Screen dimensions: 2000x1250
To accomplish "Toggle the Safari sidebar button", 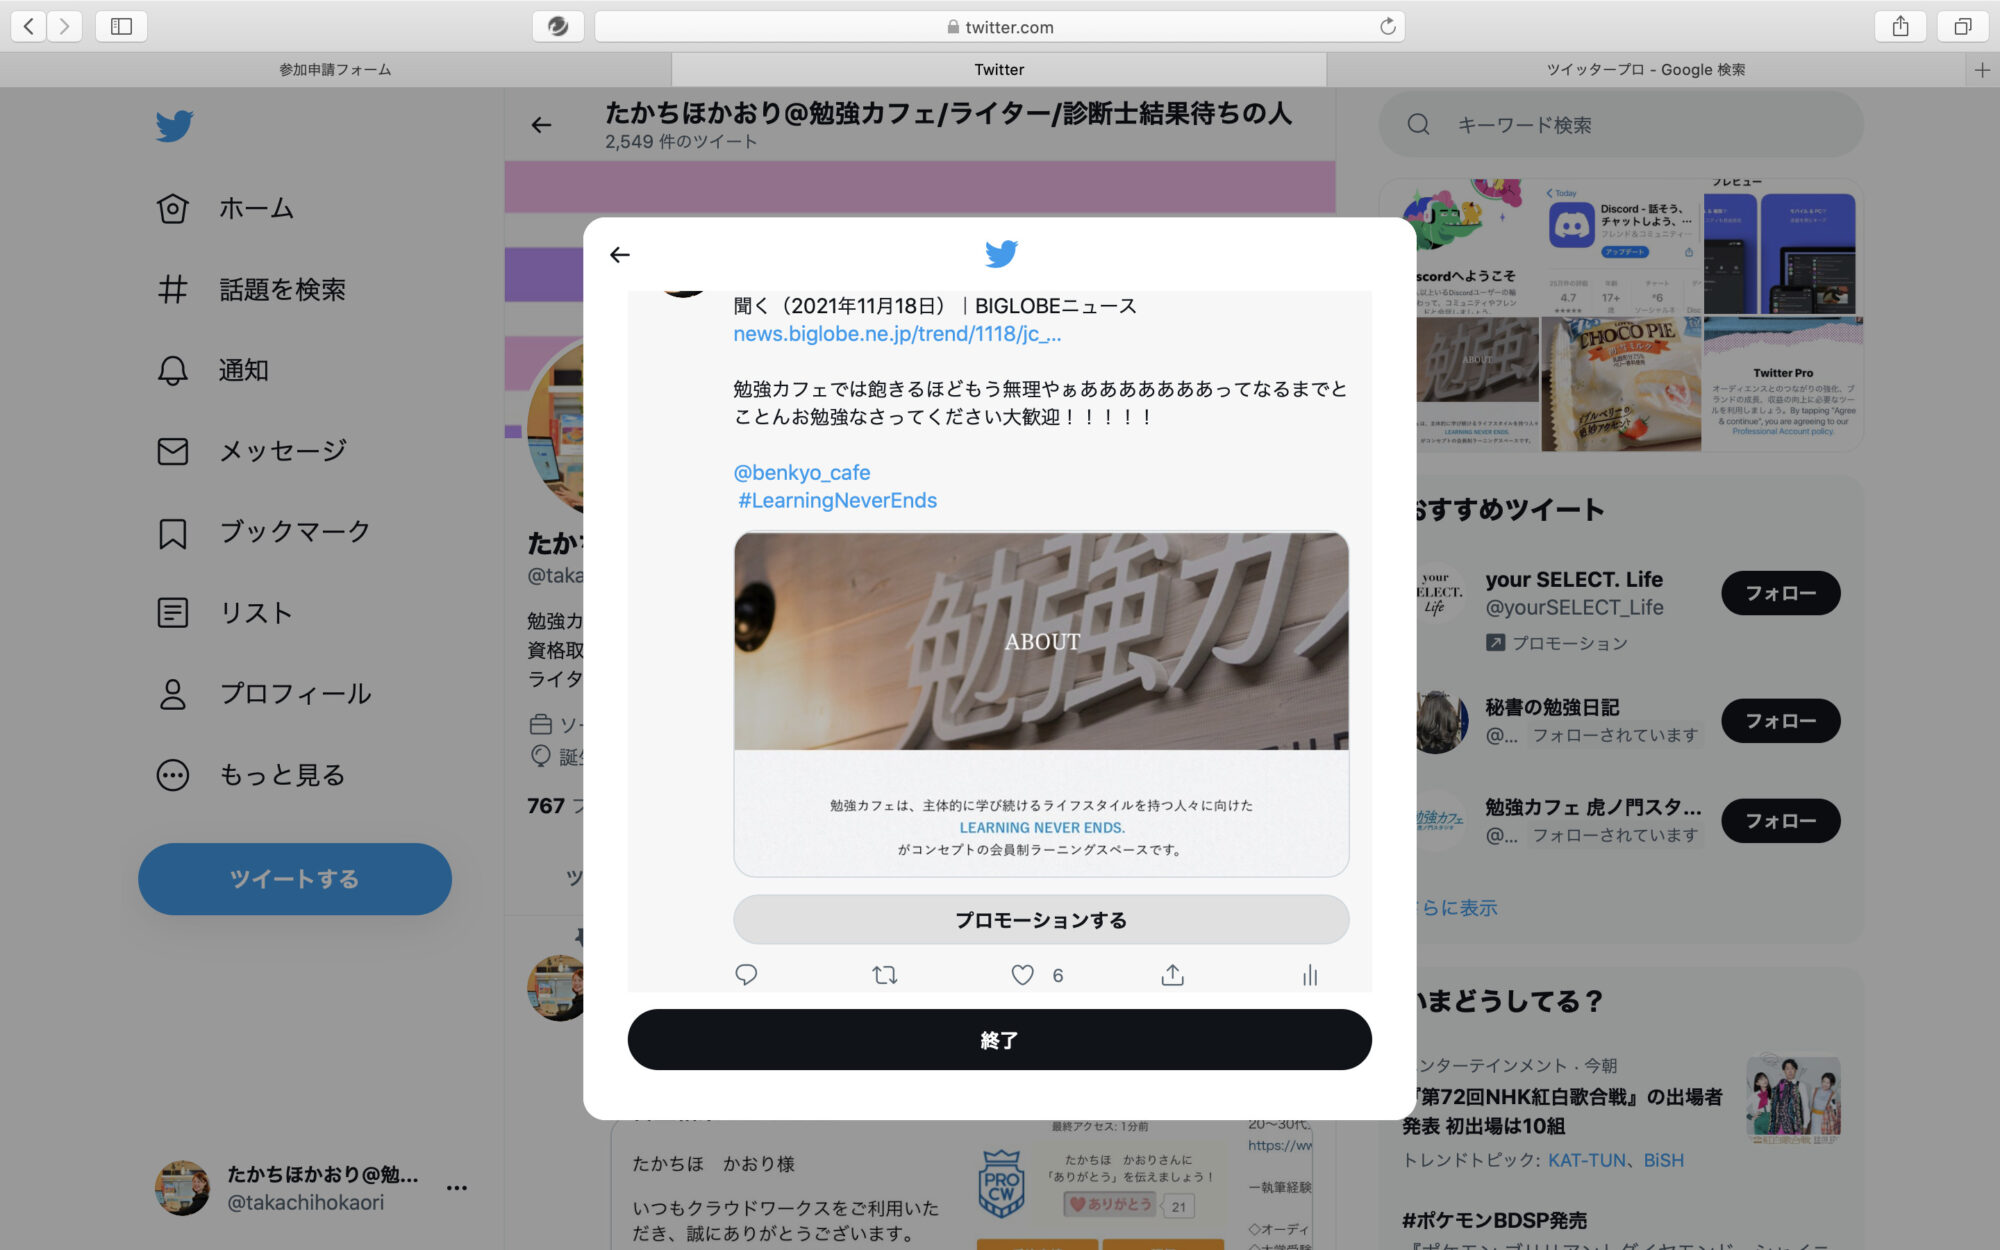I will click(121, 26).
